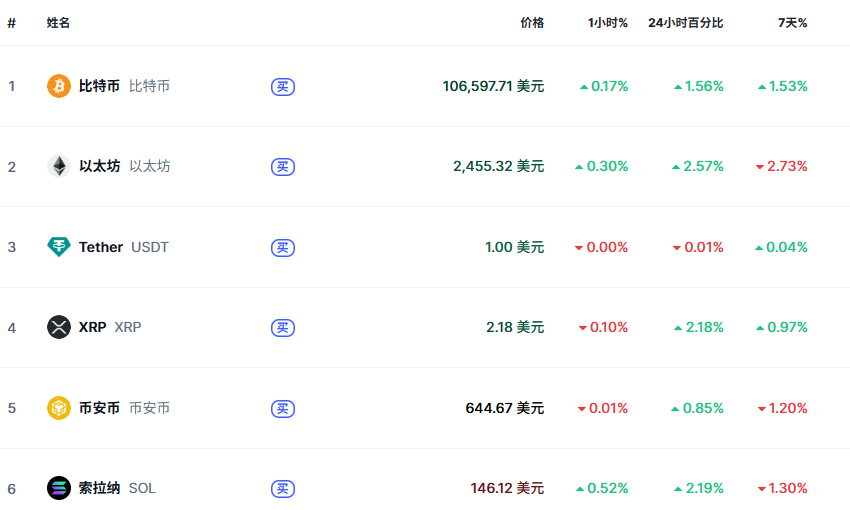Click the Tether green logo icon
This screenshot has height=510, width=850.
coord(59,247)
